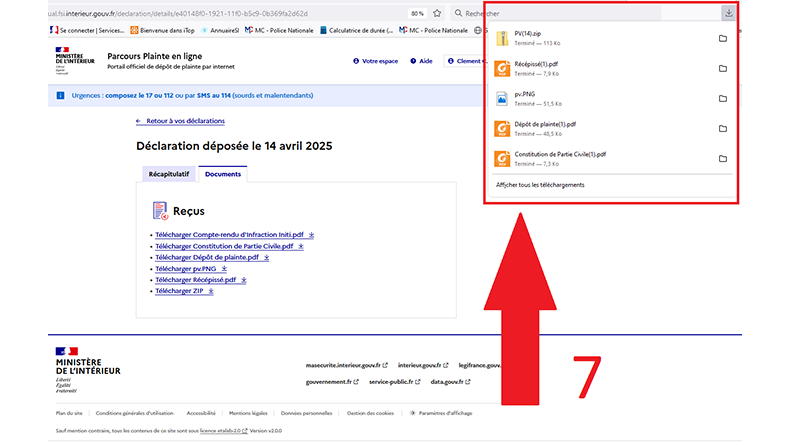
Task: Open Dépôt de plainte(1).pdf file icon
Action: click(502, 129)
